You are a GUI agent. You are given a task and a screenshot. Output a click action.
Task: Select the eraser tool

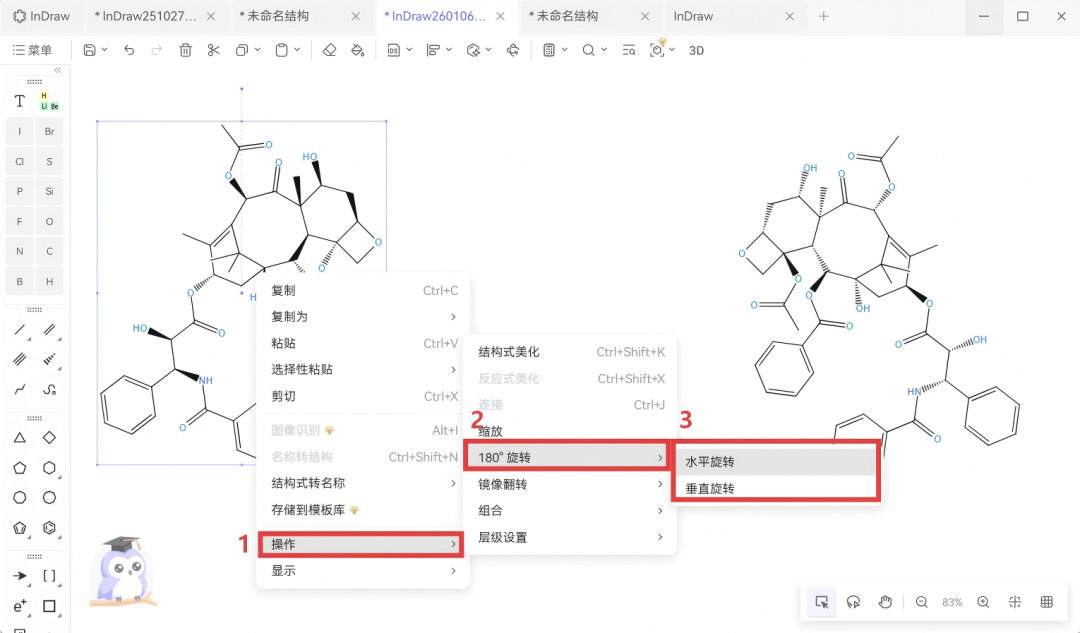pos(329,50)
